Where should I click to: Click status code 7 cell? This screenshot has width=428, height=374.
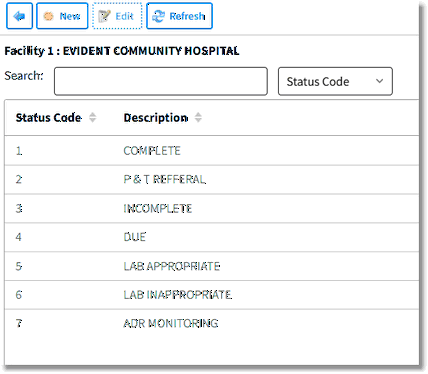tap(19, 323)
